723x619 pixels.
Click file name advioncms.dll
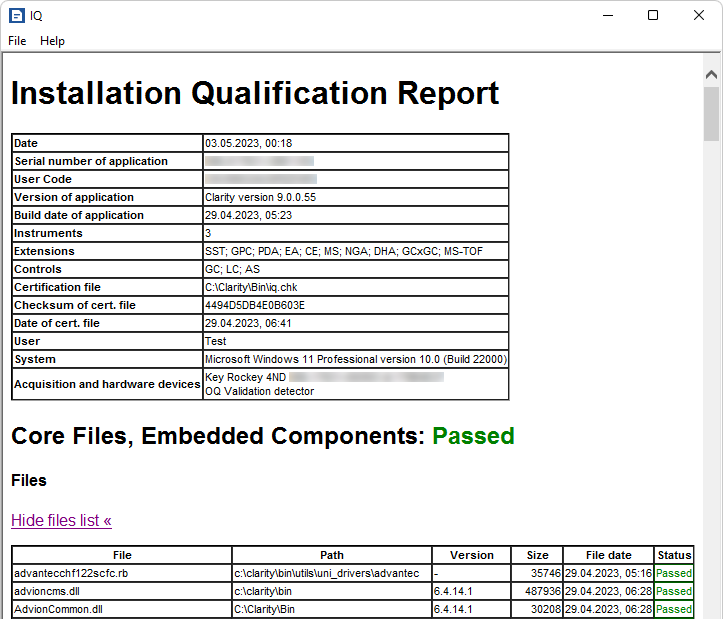point(47,591)
